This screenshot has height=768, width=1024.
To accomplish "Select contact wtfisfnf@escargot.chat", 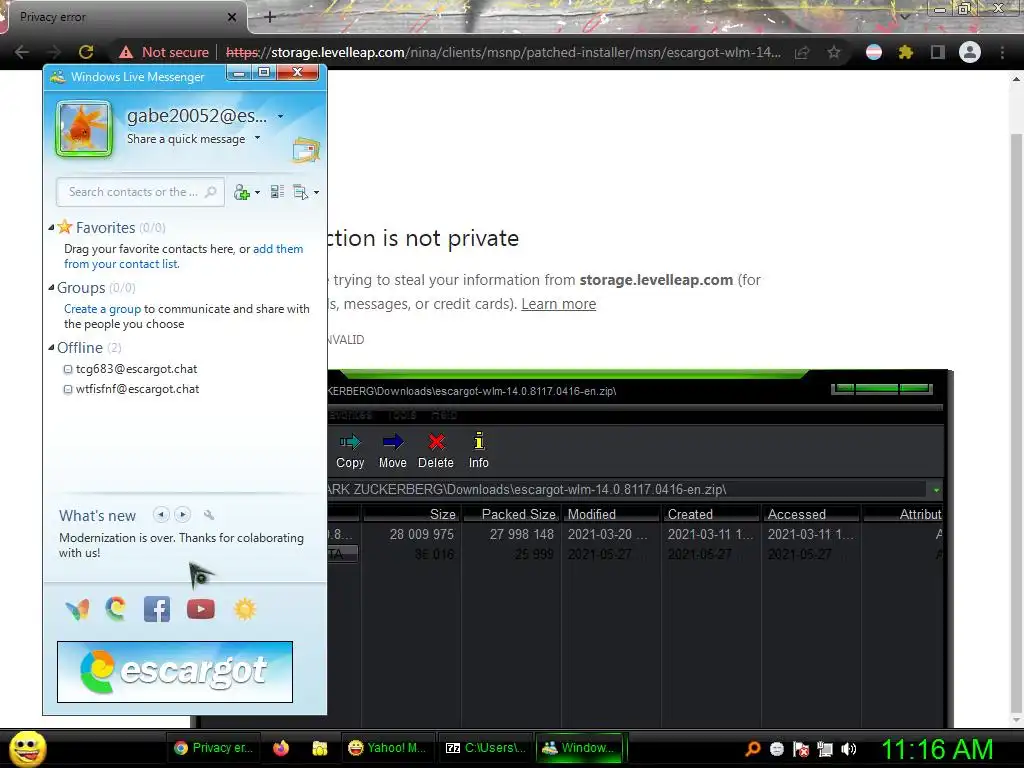I will [x=137, y=389].
